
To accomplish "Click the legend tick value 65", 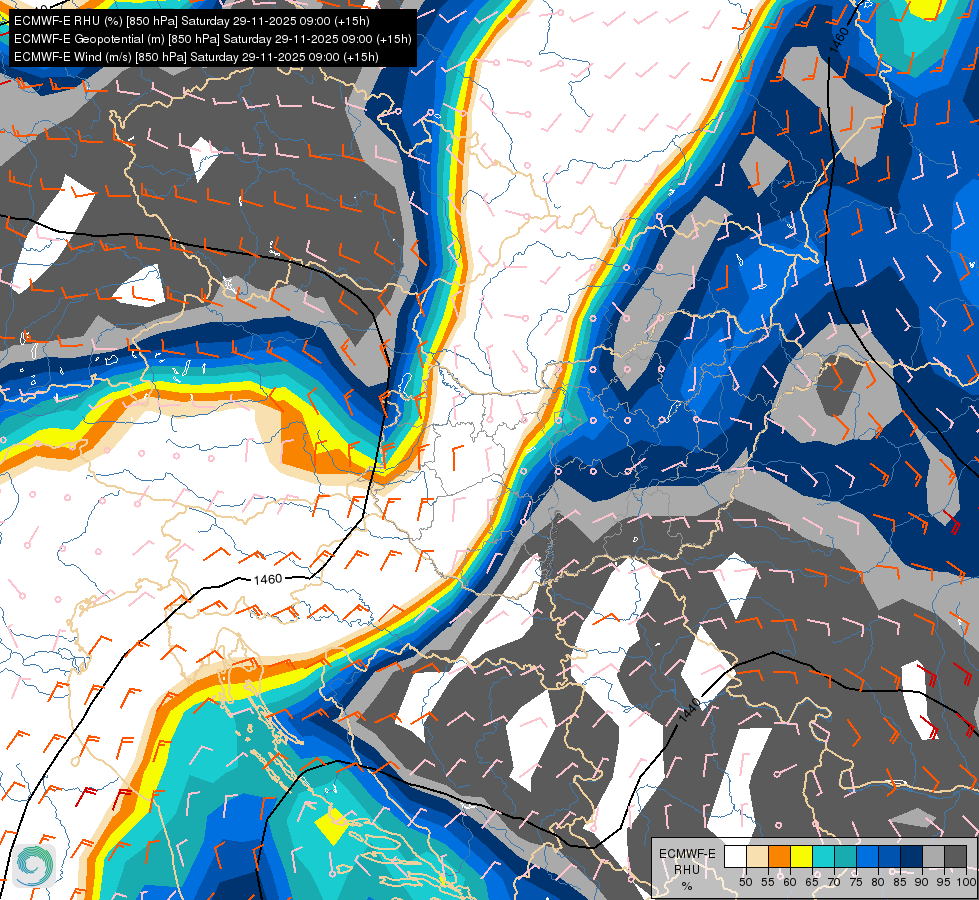I will 812,882.
